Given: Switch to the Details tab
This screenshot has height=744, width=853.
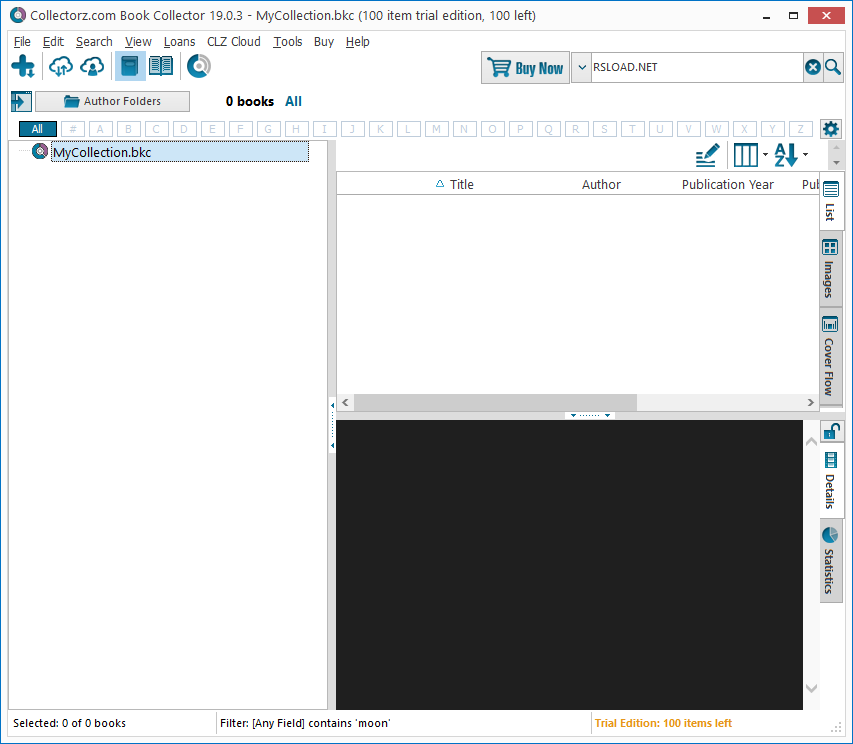Looking at the screenshot, I should pyautogui.click(x=830, y=481).
